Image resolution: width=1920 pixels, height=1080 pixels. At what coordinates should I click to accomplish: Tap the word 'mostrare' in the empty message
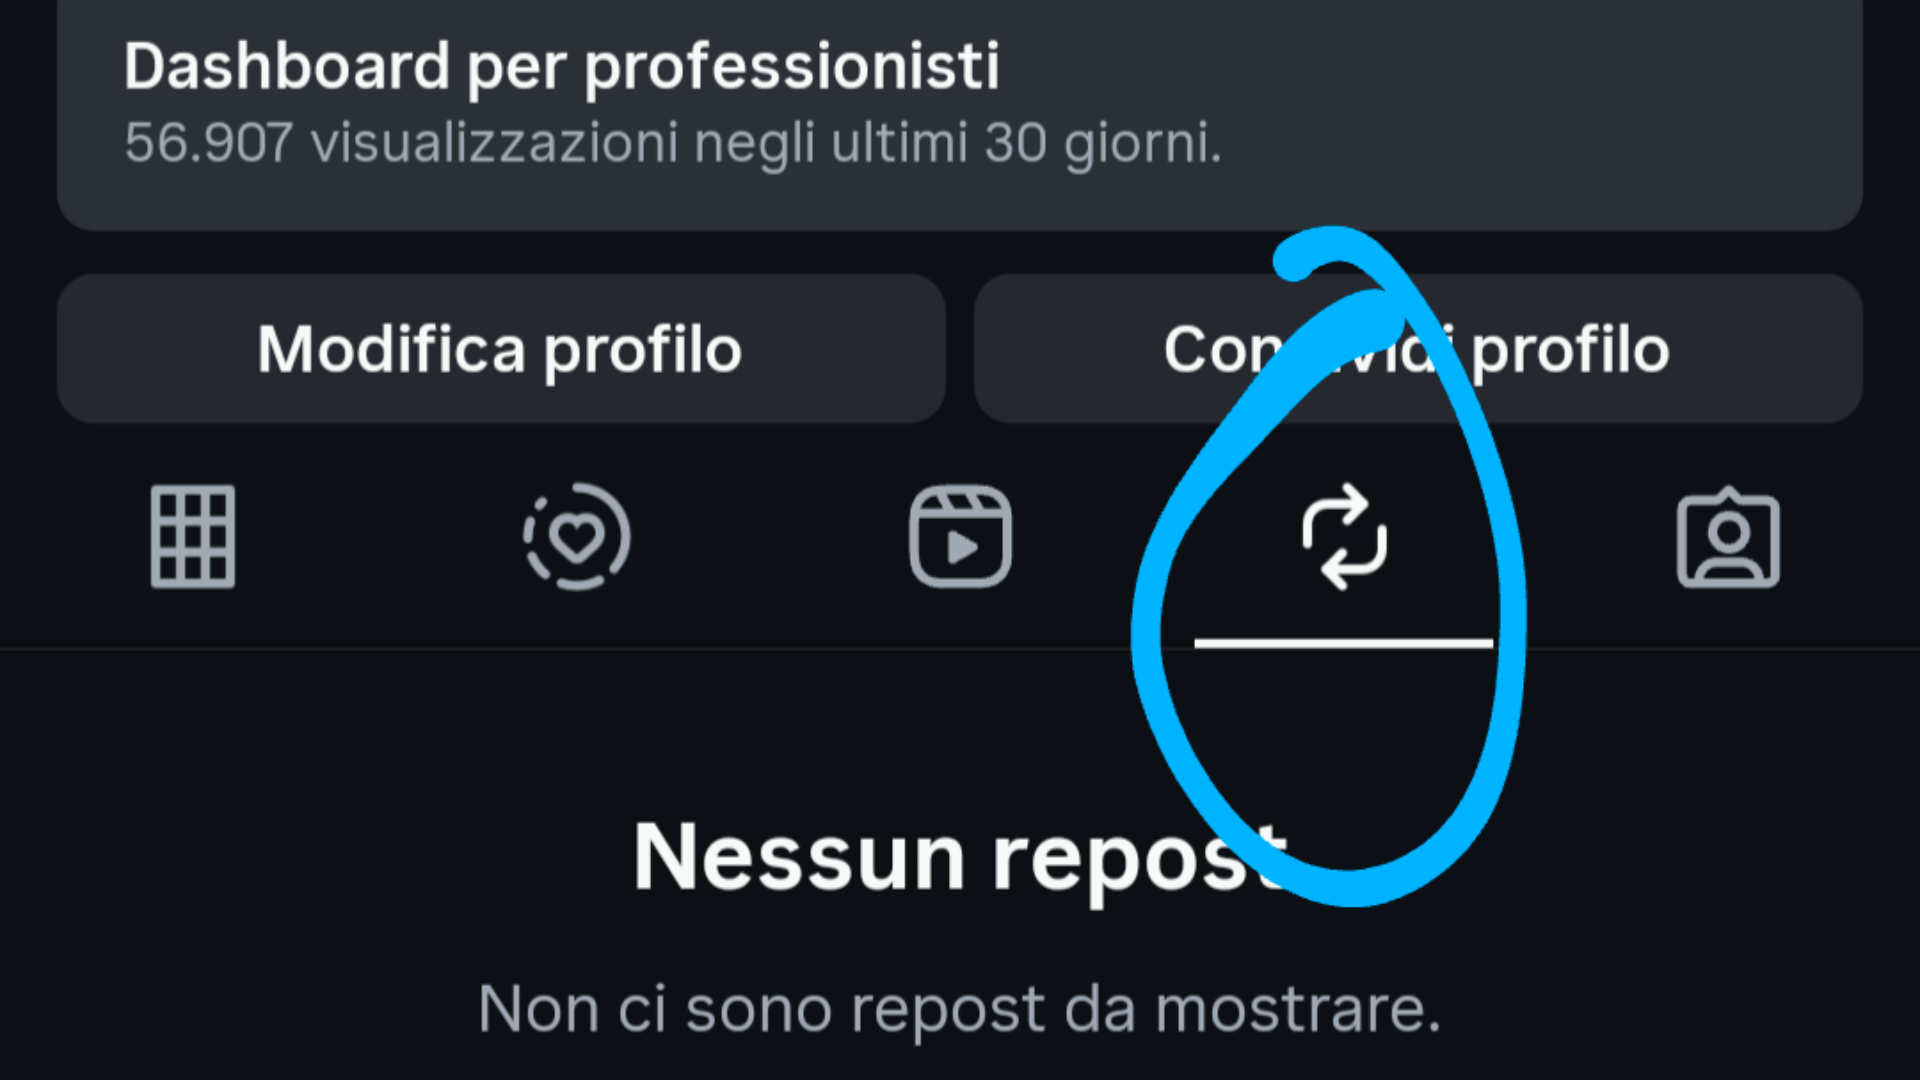[1298, 1010]
